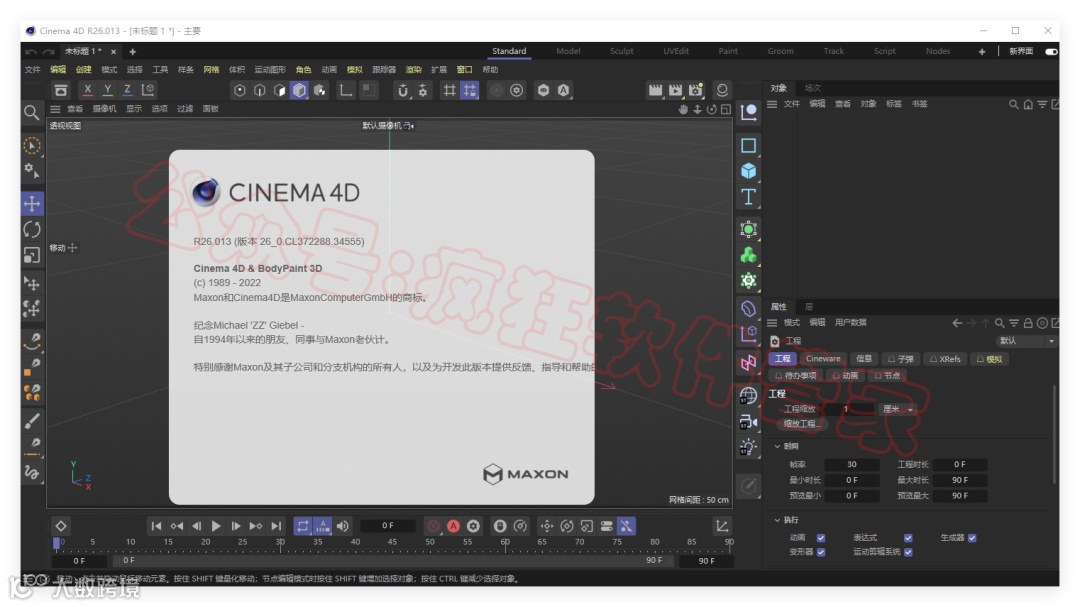Switch the 新界面 toggle
This screenshot has width=1080, height=607.
[x=1051, y=52]
